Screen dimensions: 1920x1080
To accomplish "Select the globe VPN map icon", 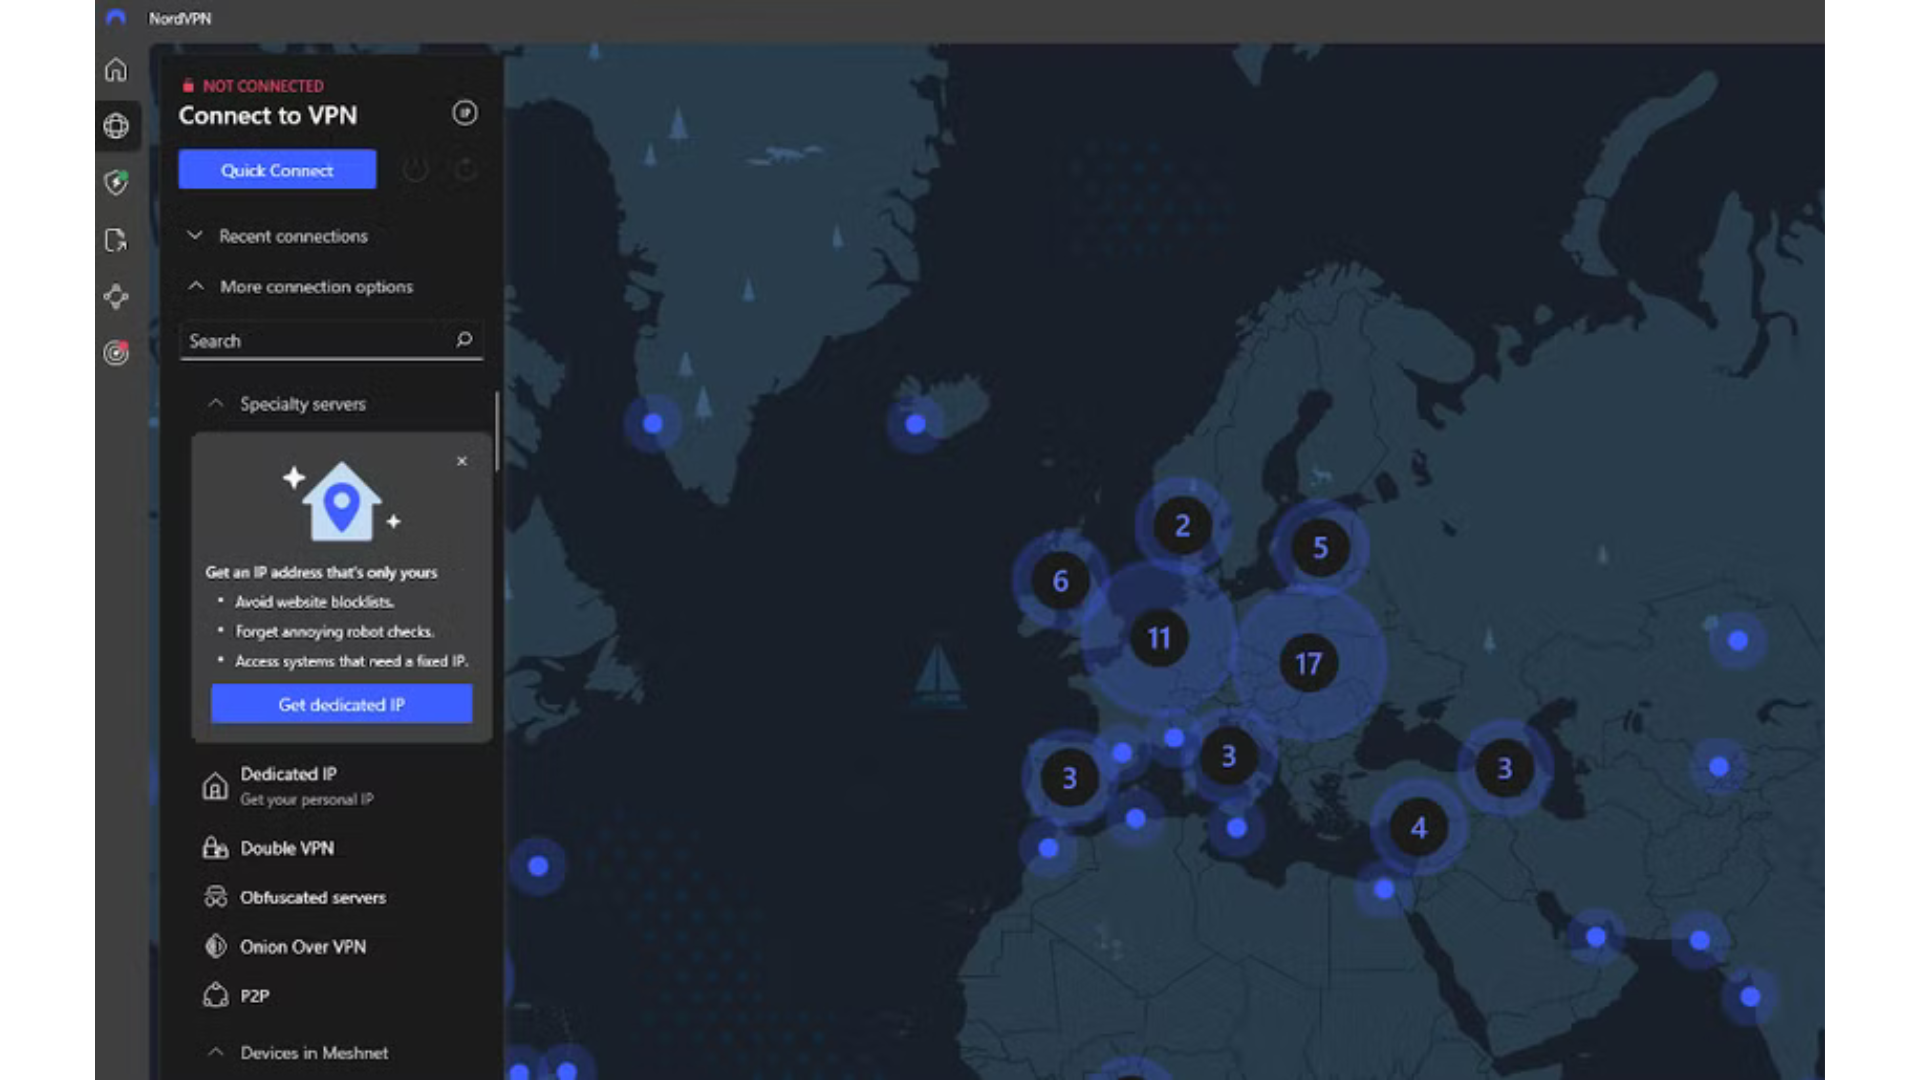I will (116, 126).
